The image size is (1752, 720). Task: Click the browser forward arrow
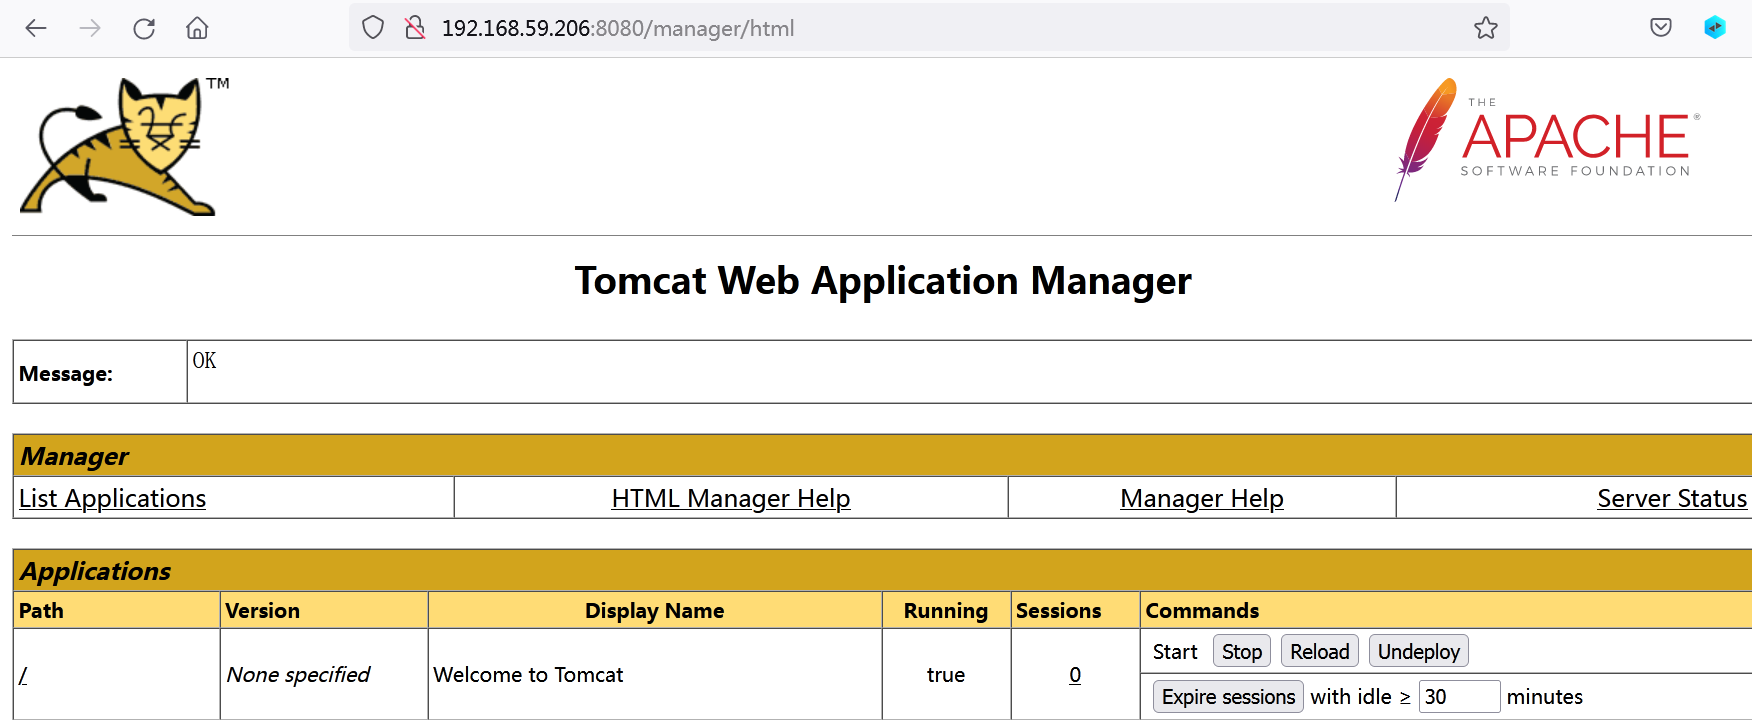[90, 28]
